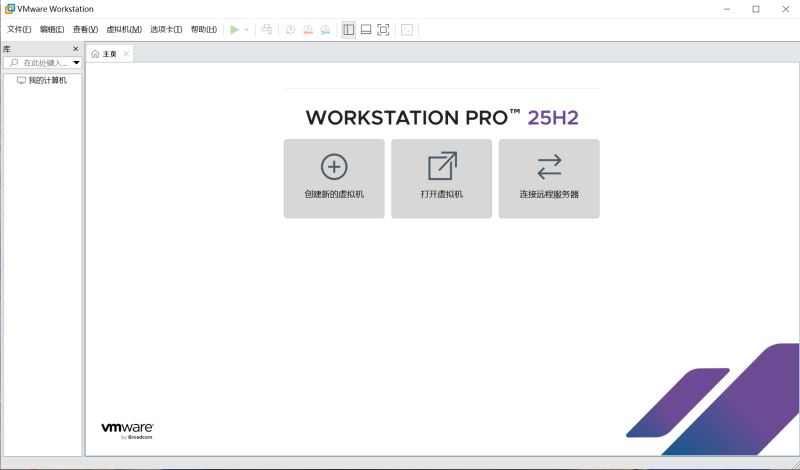Maximize the VMware Workstation window

756,9
